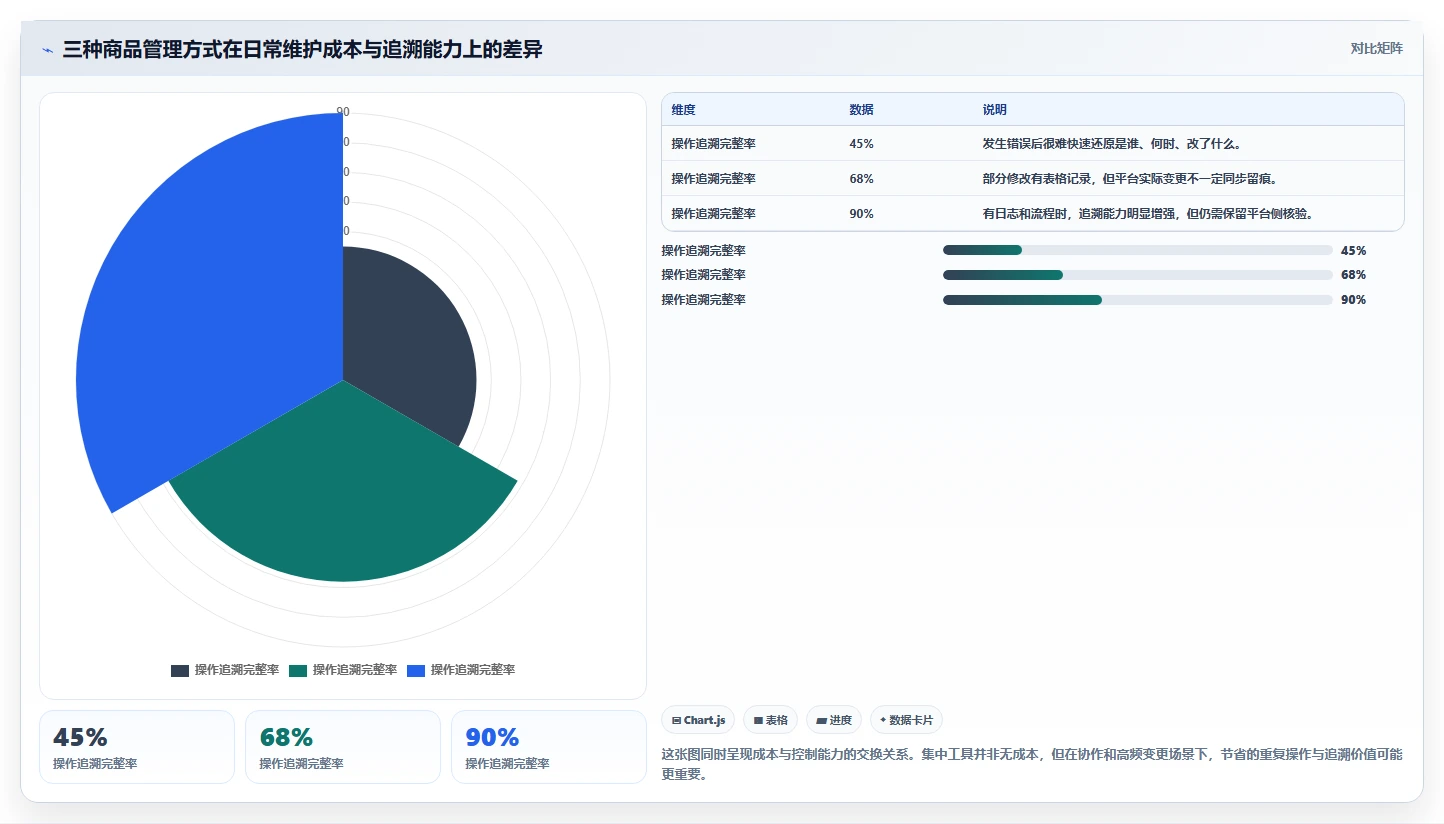Viewport: 1444px width, 824px height.
Task: Click the footer paragraph starting 这张图同时呈现
Action: click(1032, 764)
